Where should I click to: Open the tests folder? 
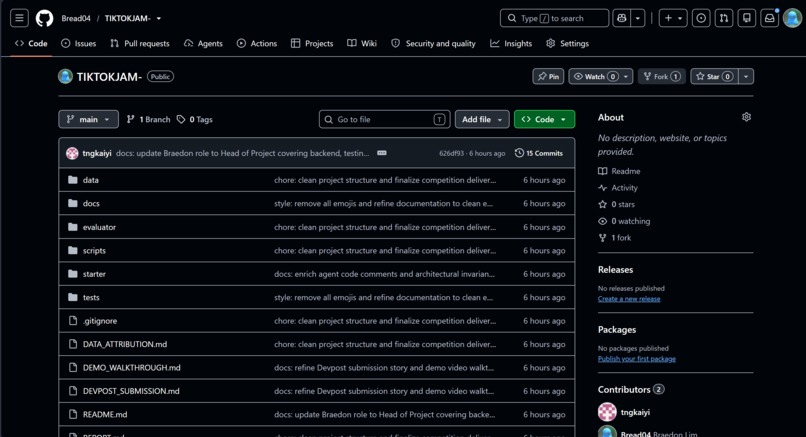tap(91, 298)
